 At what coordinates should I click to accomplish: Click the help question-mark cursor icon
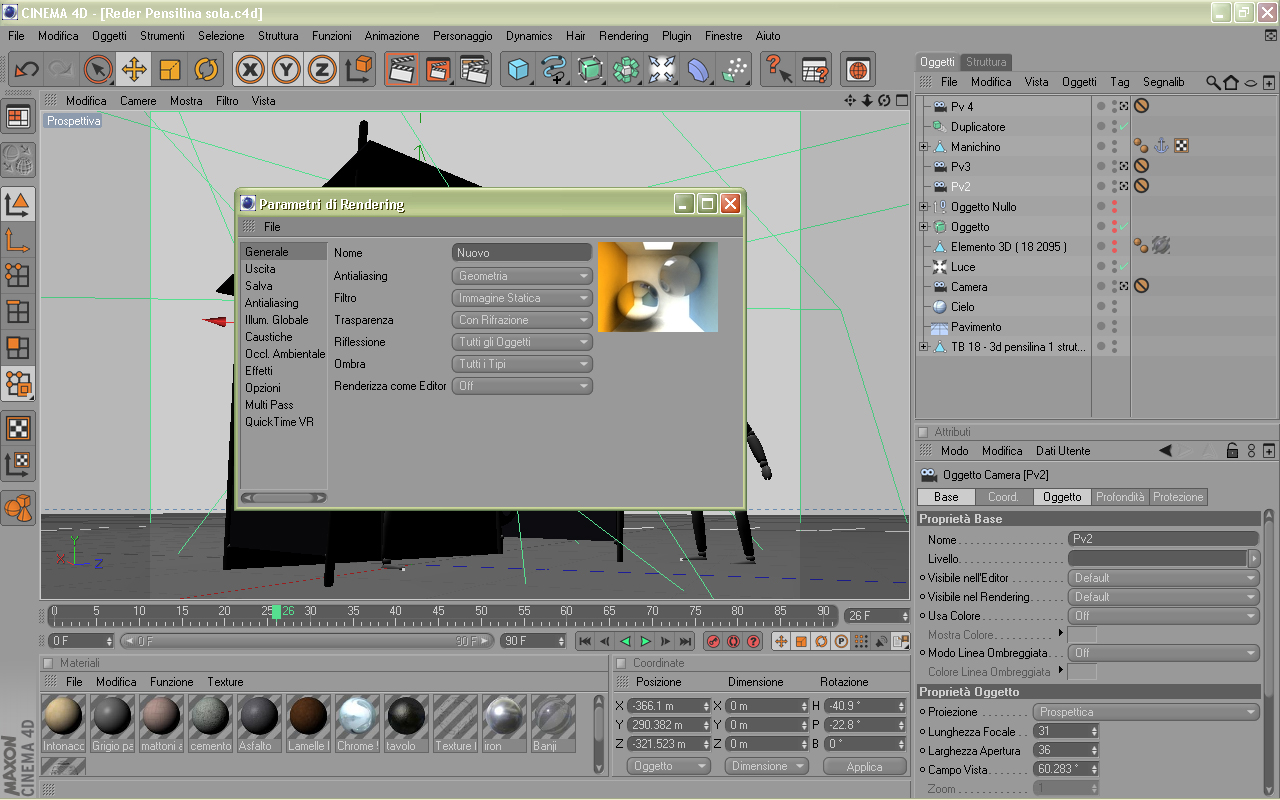click(778, 70)
